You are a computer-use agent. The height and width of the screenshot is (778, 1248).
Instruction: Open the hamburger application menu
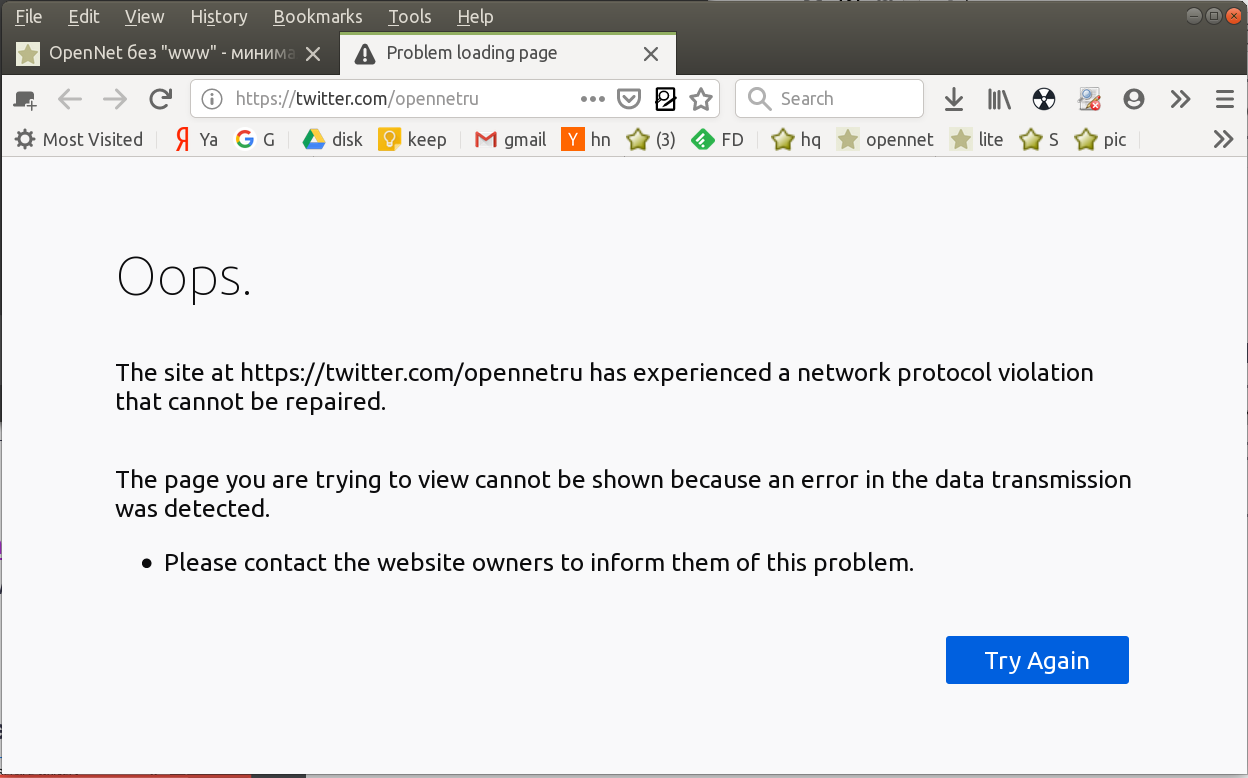point(1225,99)
